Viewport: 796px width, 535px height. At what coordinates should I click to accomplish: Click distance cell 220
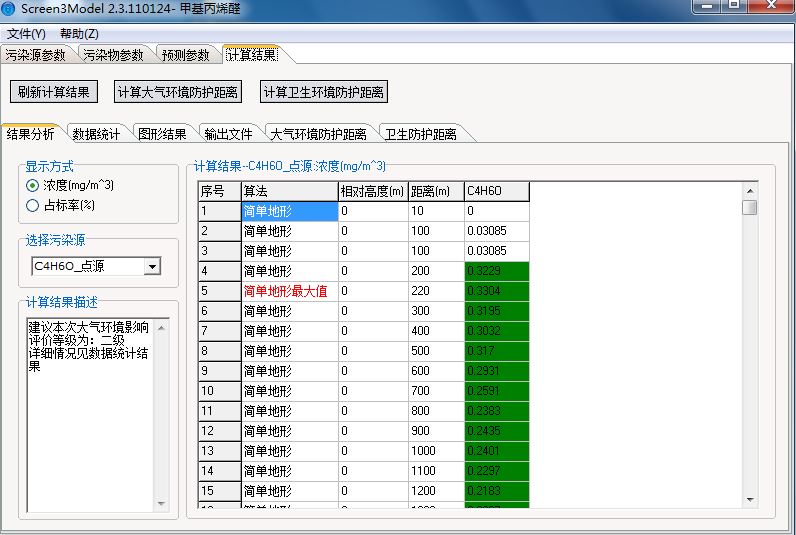436,291
